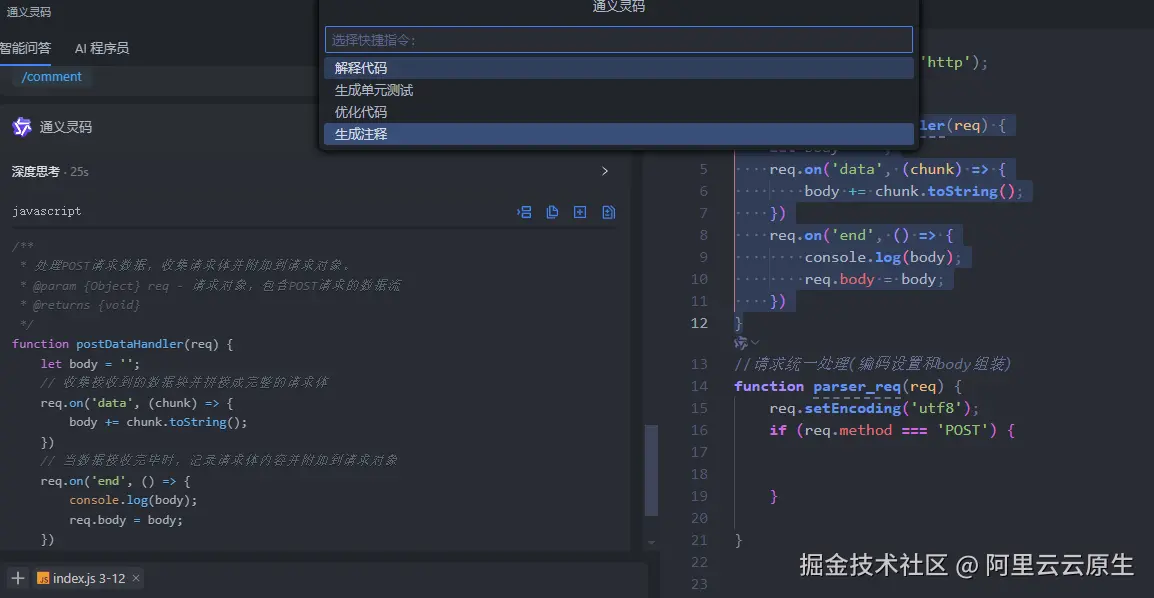Screen dimensions: 1154x598
Task: Select 优化代码 quick command
Action: 618,112
